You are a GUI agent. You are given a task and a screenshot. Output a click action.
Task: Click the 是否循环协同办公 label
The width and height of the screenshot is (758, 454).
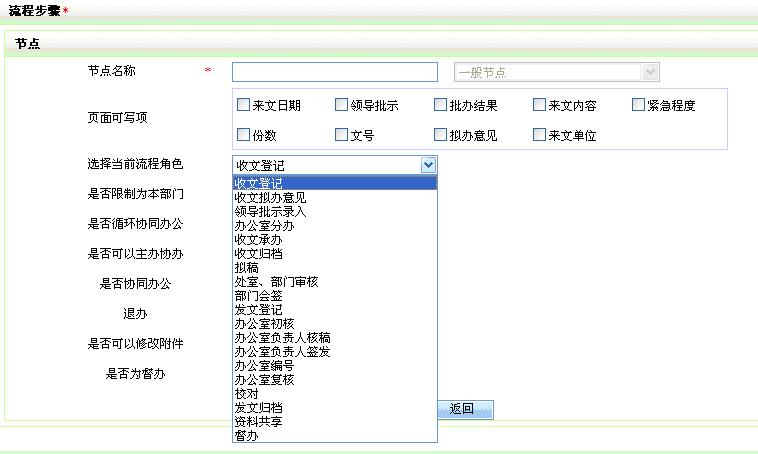pyautogui.click(x=135, y=224)
